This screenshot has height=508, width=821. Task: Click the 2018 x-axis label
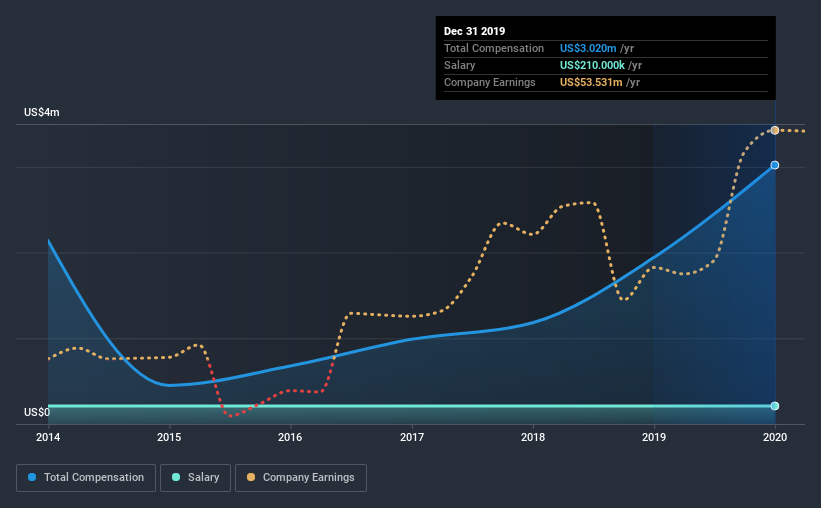tap(533, 437)
